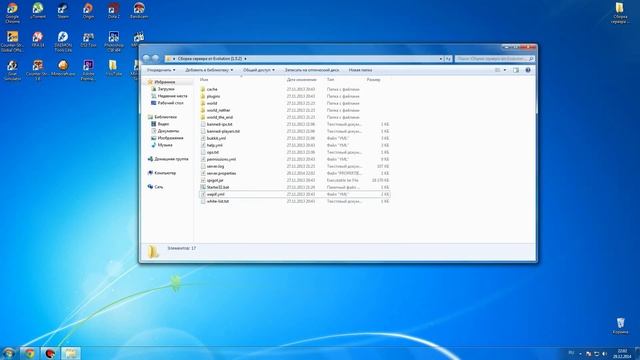The height and width of the screenshot is (360, 640).
Task: Select the YouTube folder on the desktop
Action: coord(113,68)
